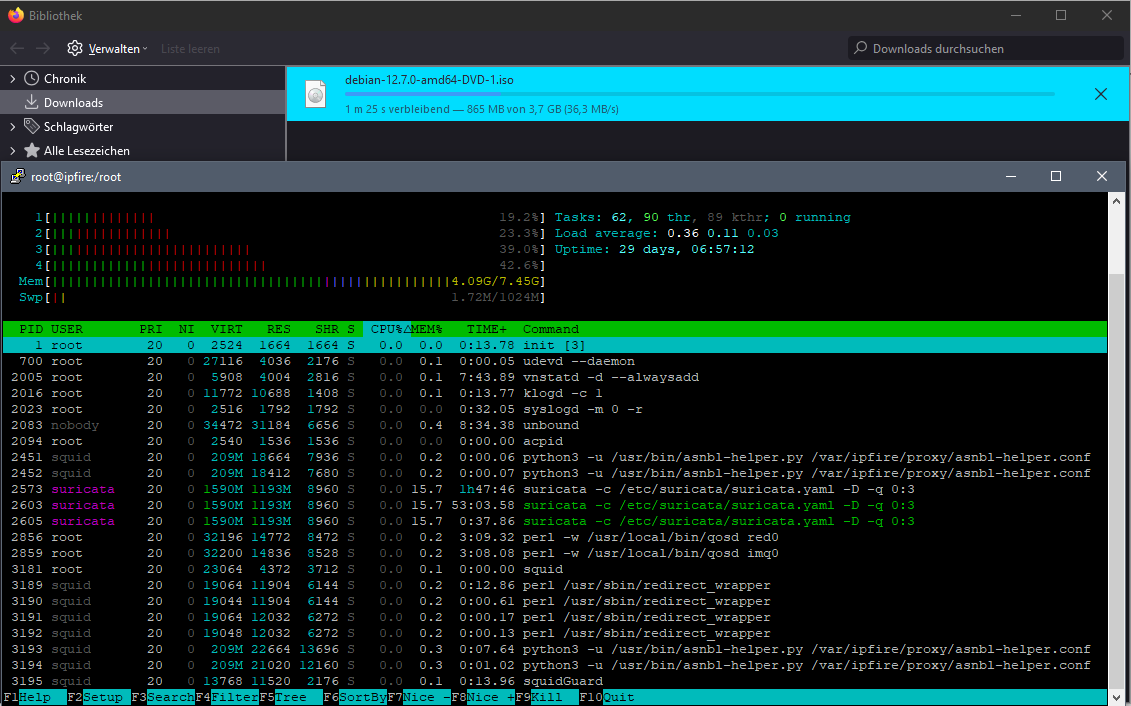Select the perl qosd red0 process
Viewport: 1131px width, 706px height.
click(x=555, y=537)
